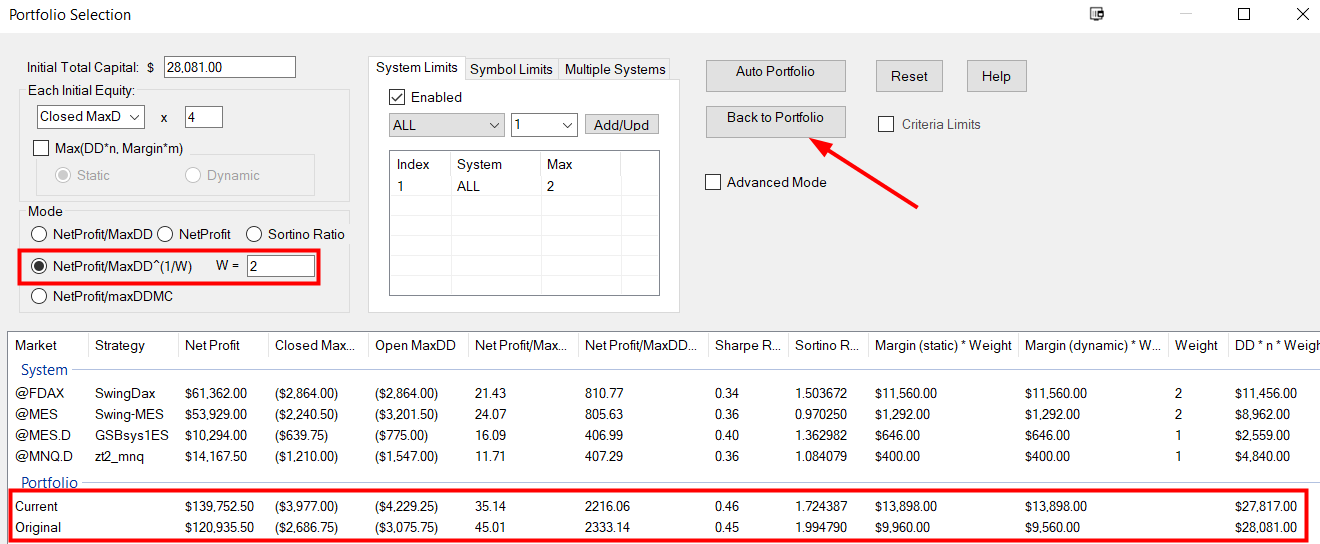Expand the ALL system dropdown
Viewport: 1320px width, 544px height.
click(x=446, y=125)
